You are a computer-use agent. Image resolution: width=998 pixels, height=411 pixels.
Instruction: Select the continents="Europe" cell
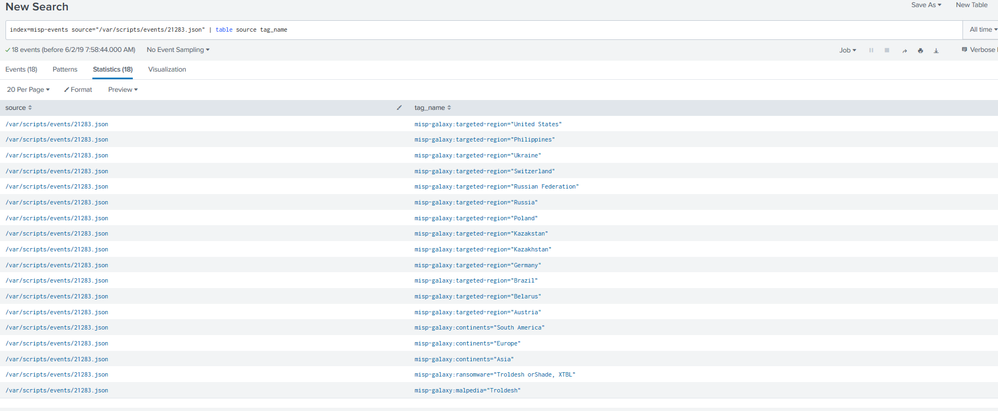[x=468, y=344]
